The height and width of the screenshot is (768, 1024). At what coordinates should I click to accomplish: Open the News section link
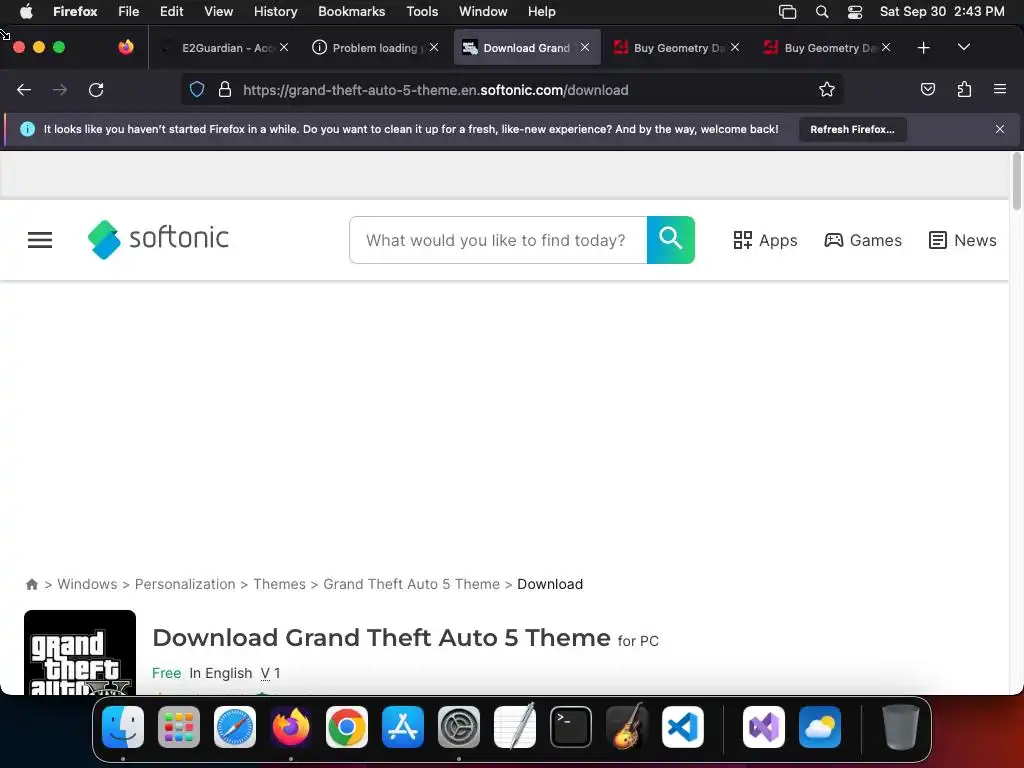[963, 240]
